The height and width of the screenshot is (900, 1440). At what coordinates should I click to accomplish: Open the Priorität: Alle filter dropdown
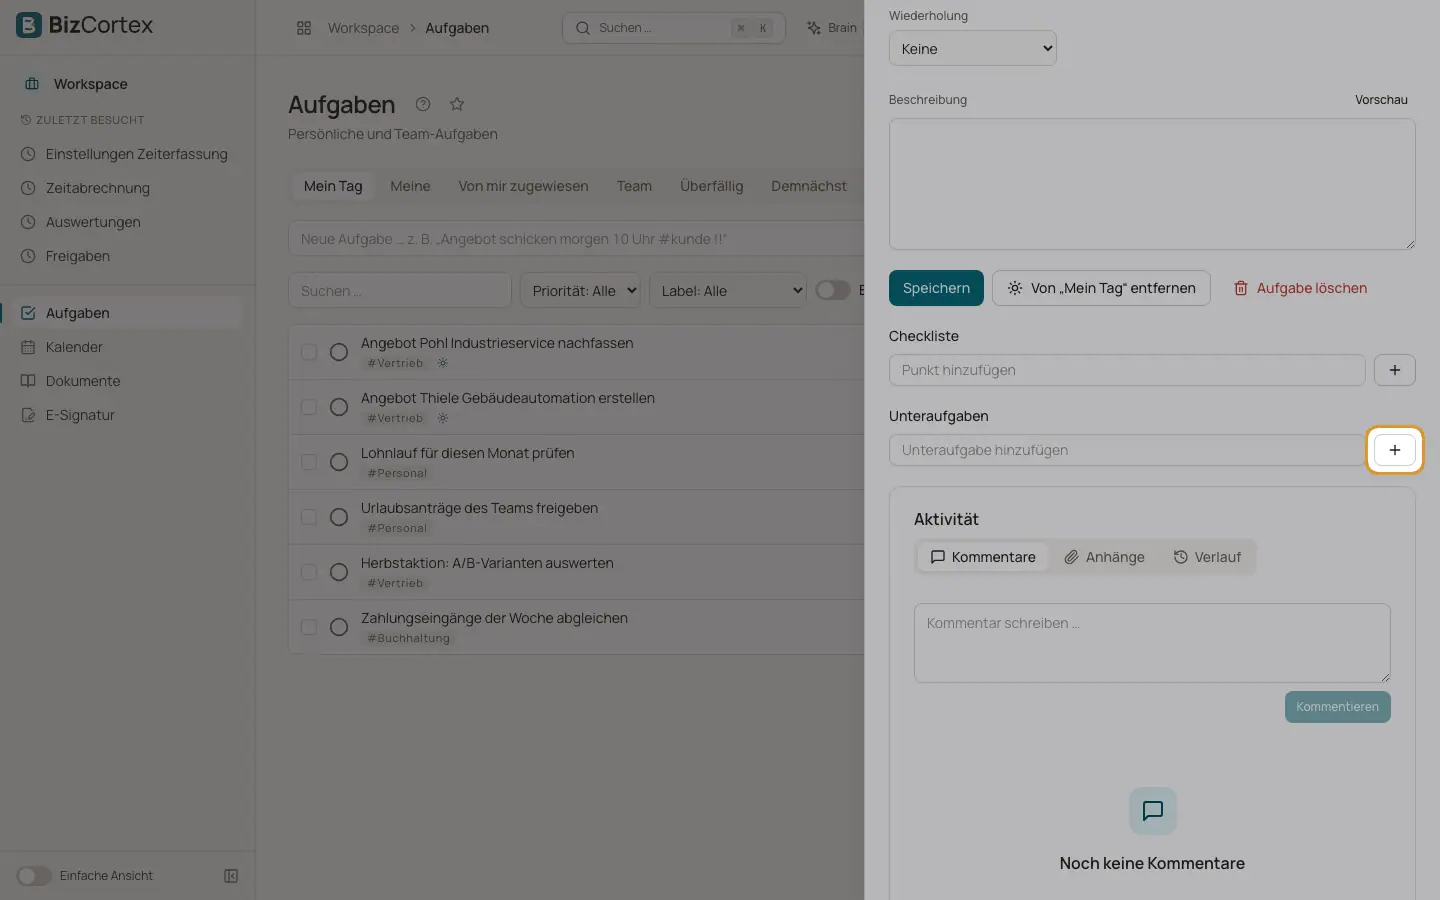581,291
